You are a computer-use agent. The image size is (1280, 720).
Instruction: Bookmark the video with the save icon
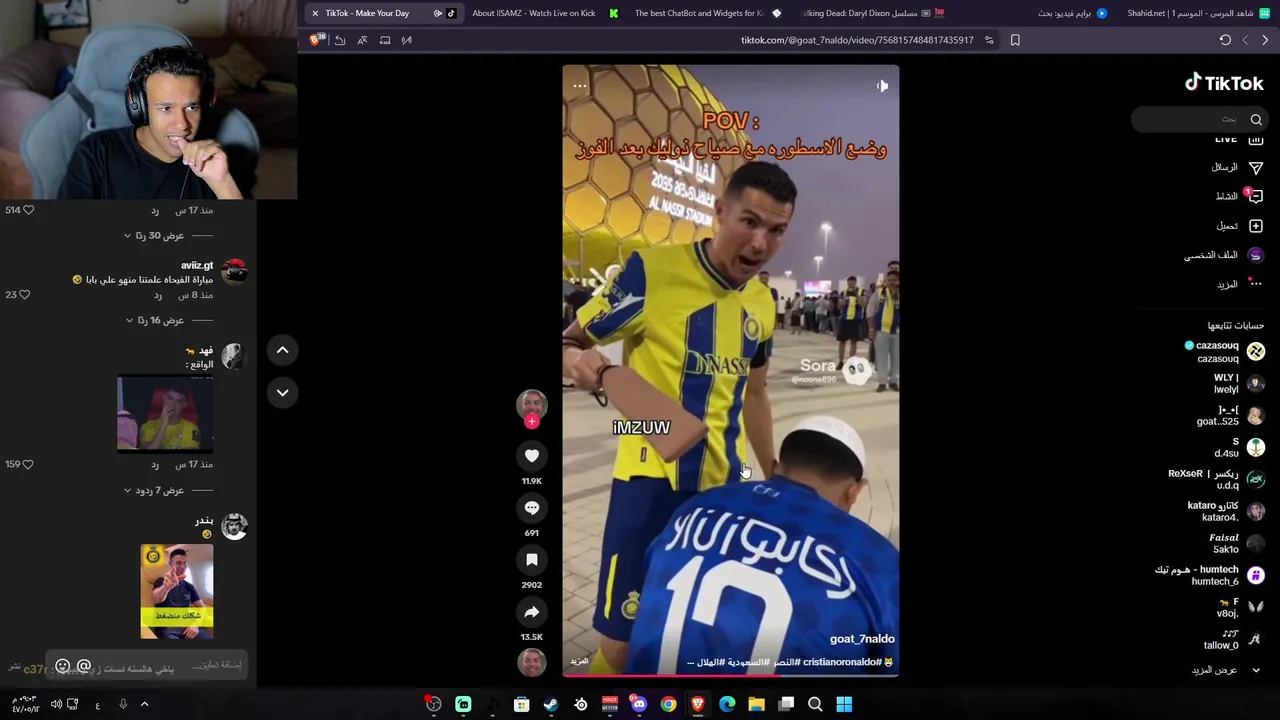532,560
